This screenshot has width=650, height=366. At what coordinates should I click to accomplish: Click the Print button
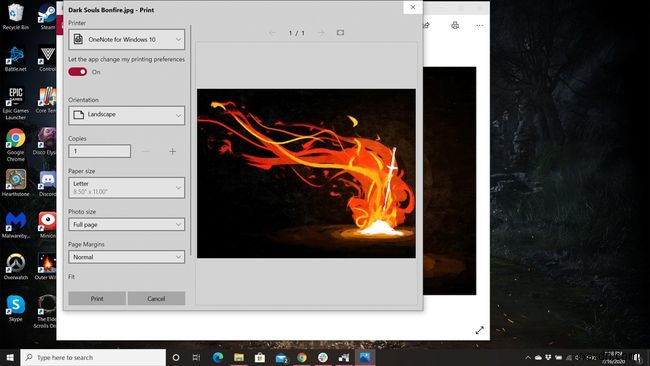coord(97,298)
